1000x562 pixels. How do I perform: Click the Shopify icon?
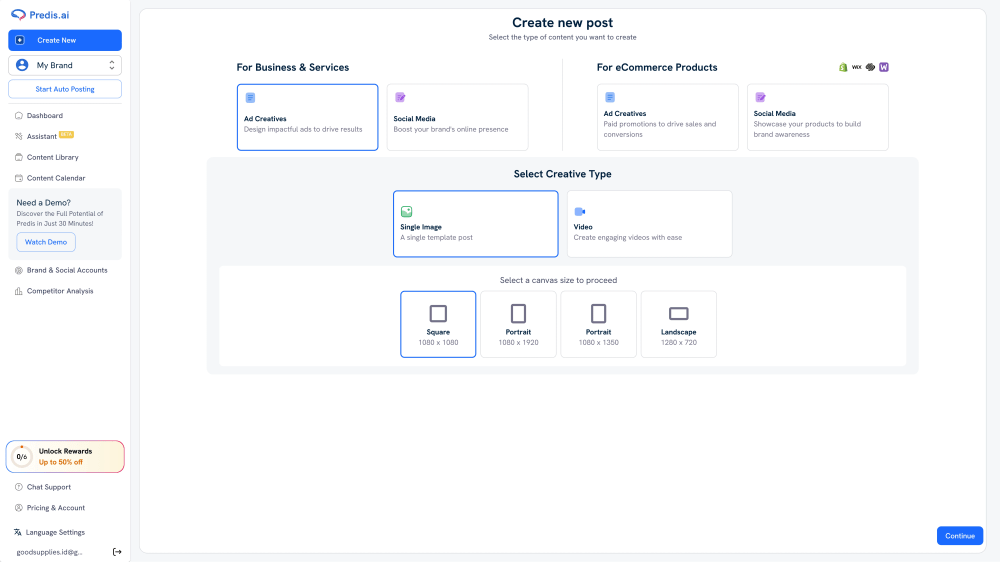coord(843,67)
